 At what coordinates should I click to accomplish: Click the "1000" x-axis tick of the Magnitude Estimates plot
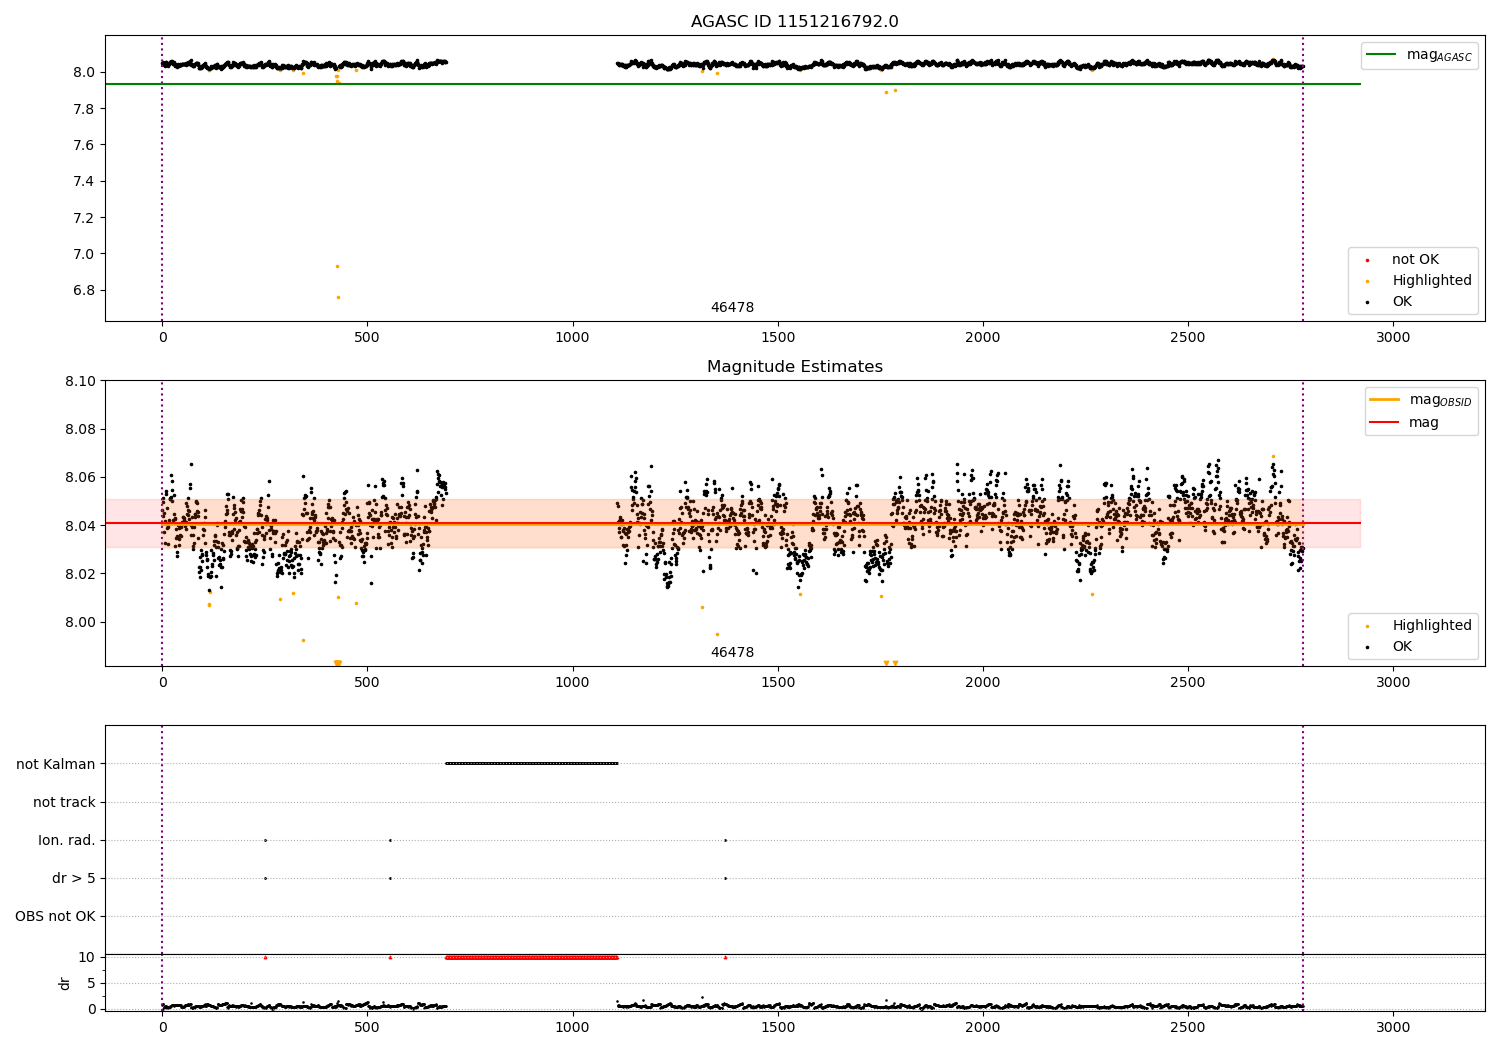click(573, 683)
